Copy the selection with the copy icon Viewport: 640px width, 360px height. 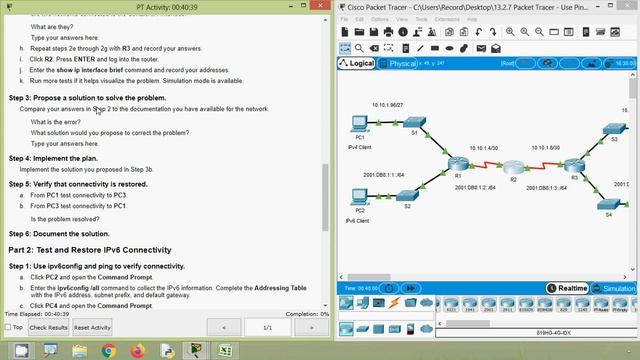(x=449, y=32)
